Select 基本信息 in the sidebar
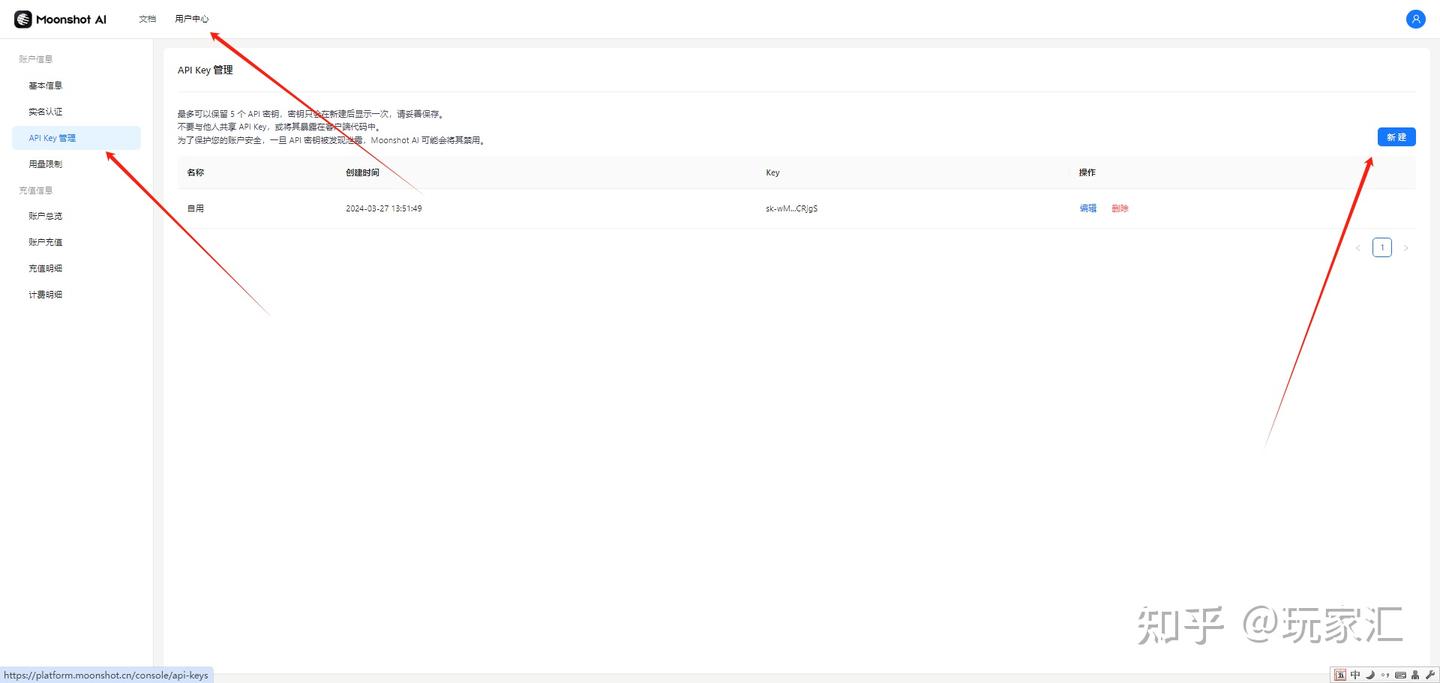The width and height of the screenshot is (1440, 683). click(x=76, y=86)
